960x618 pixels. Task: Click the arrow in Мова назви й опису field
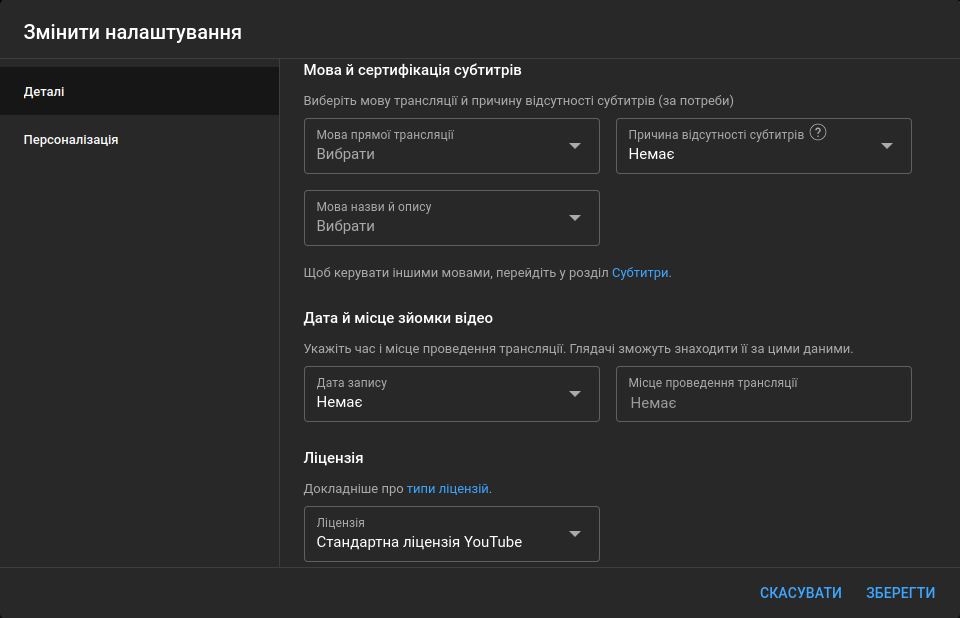click(x=575, y=218)
